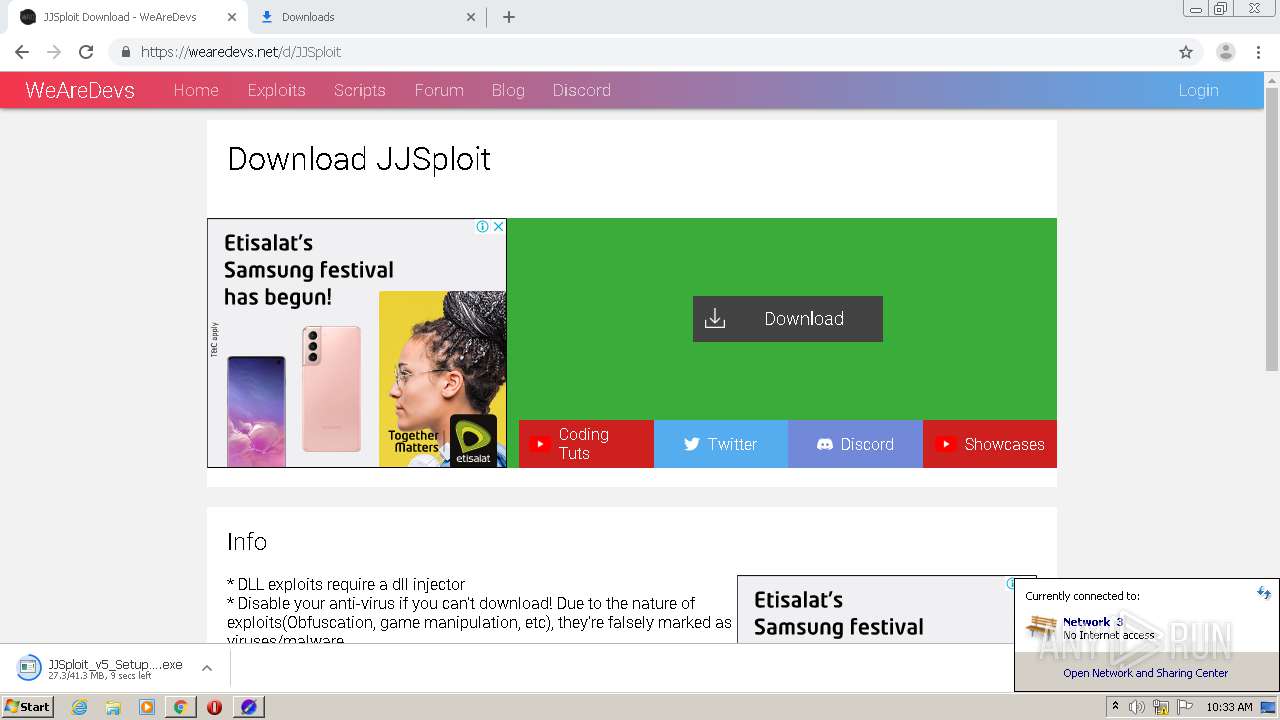1280x720 pixels.
Task: Open the Home nav item
Action: coord(196,90)
